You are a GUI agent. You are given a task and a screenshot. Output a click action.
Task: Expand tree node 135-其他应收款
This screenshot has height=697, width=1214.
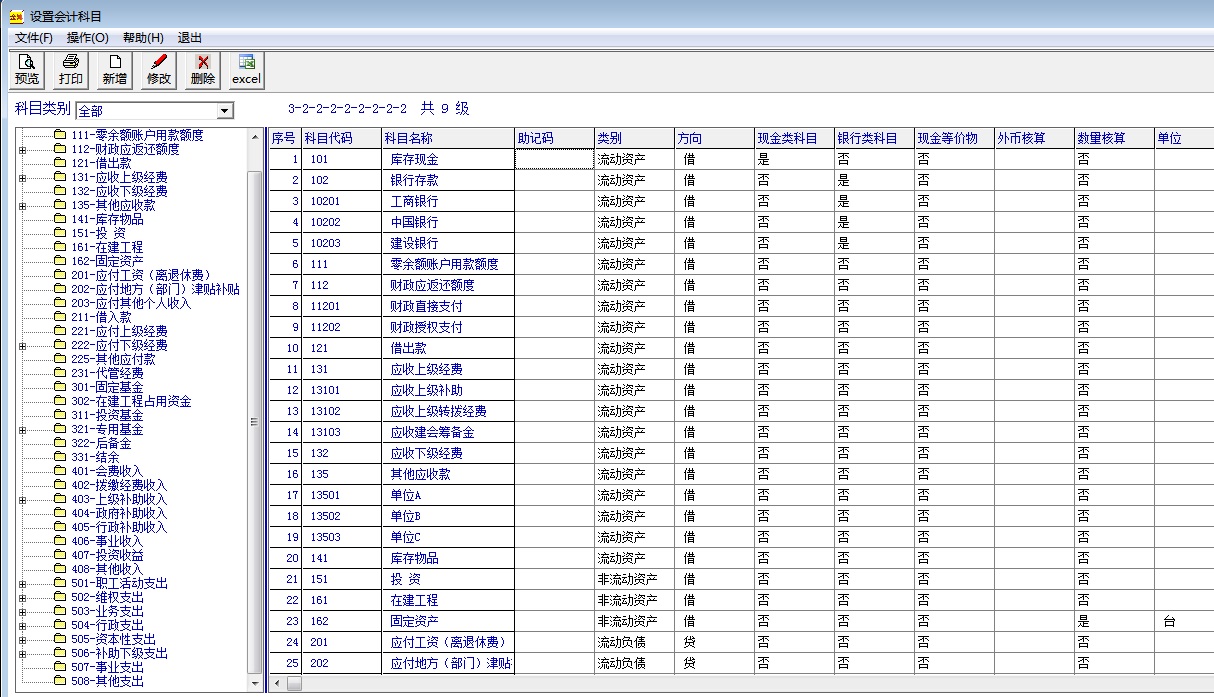coord(23,206)
